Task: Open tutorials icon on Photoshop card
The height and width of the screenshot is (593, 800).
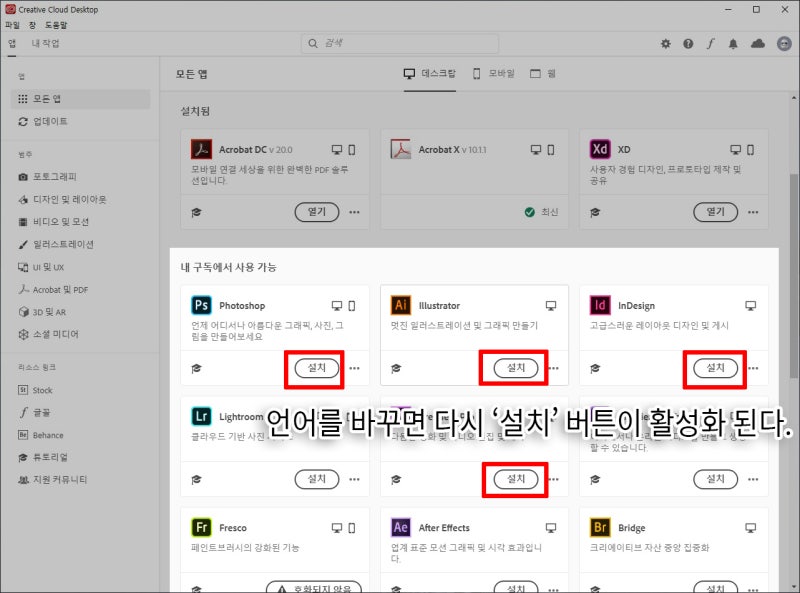Action: (x=196, y=368)
